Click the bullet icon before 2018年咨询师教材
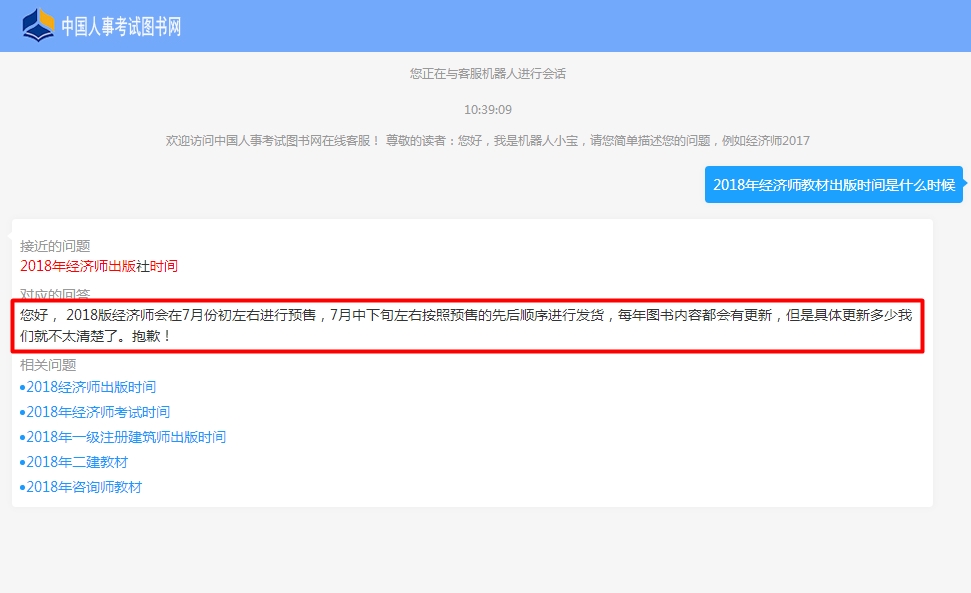The height and width of the screenshot is (593, 971). pyautogui.click(x=20, y=487)
